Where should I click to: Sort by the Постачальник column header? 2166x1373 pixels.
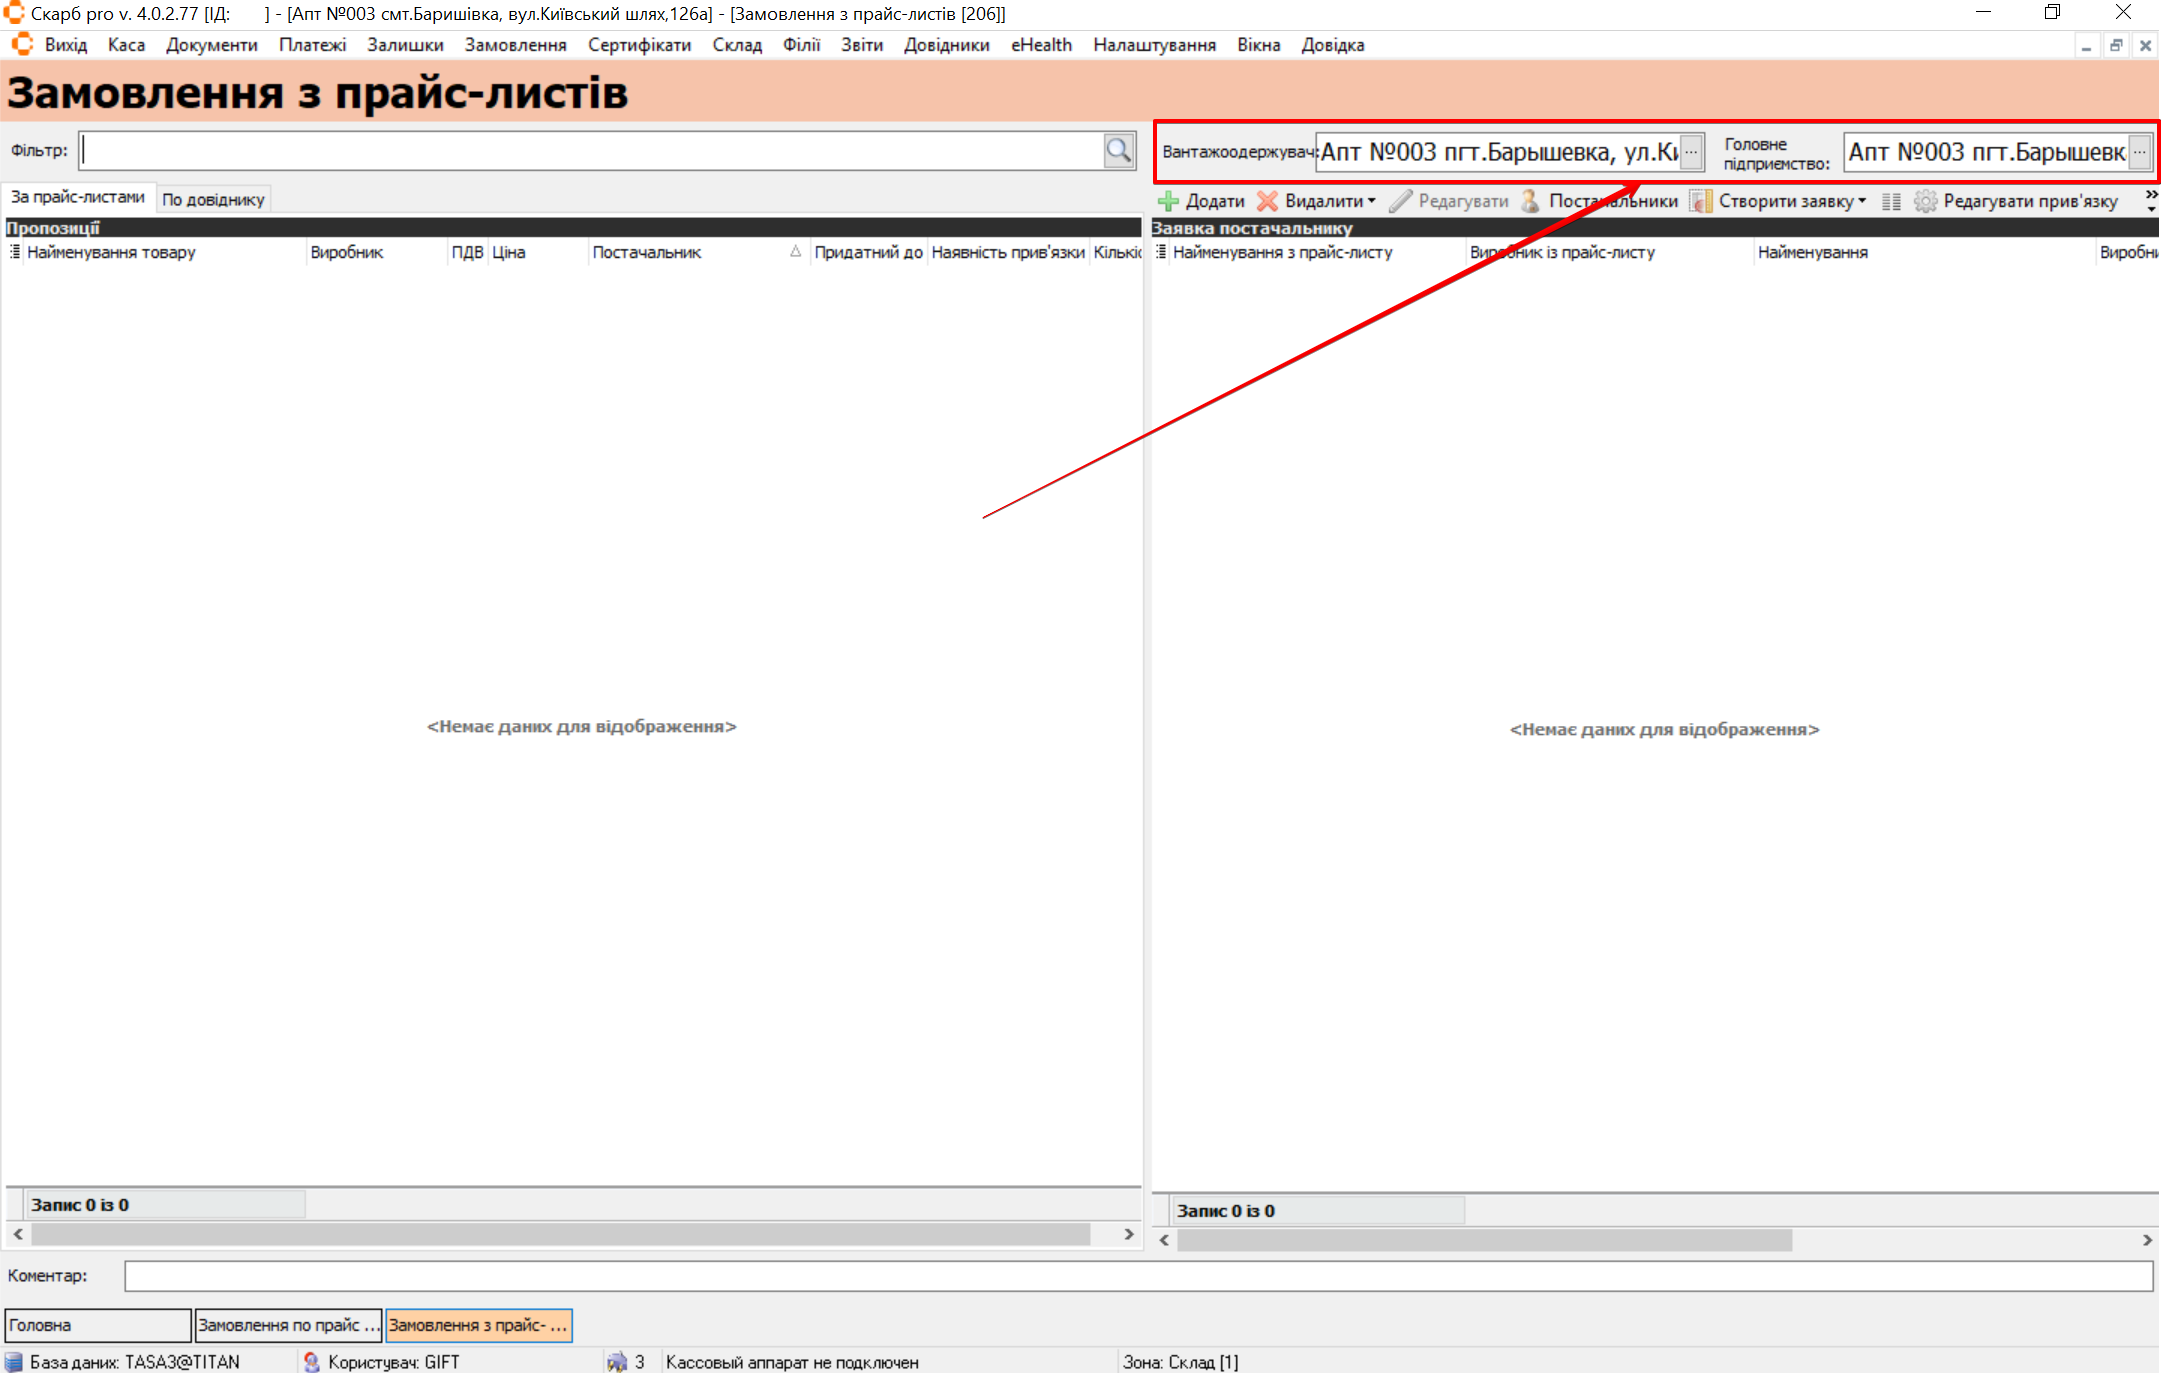647,252
